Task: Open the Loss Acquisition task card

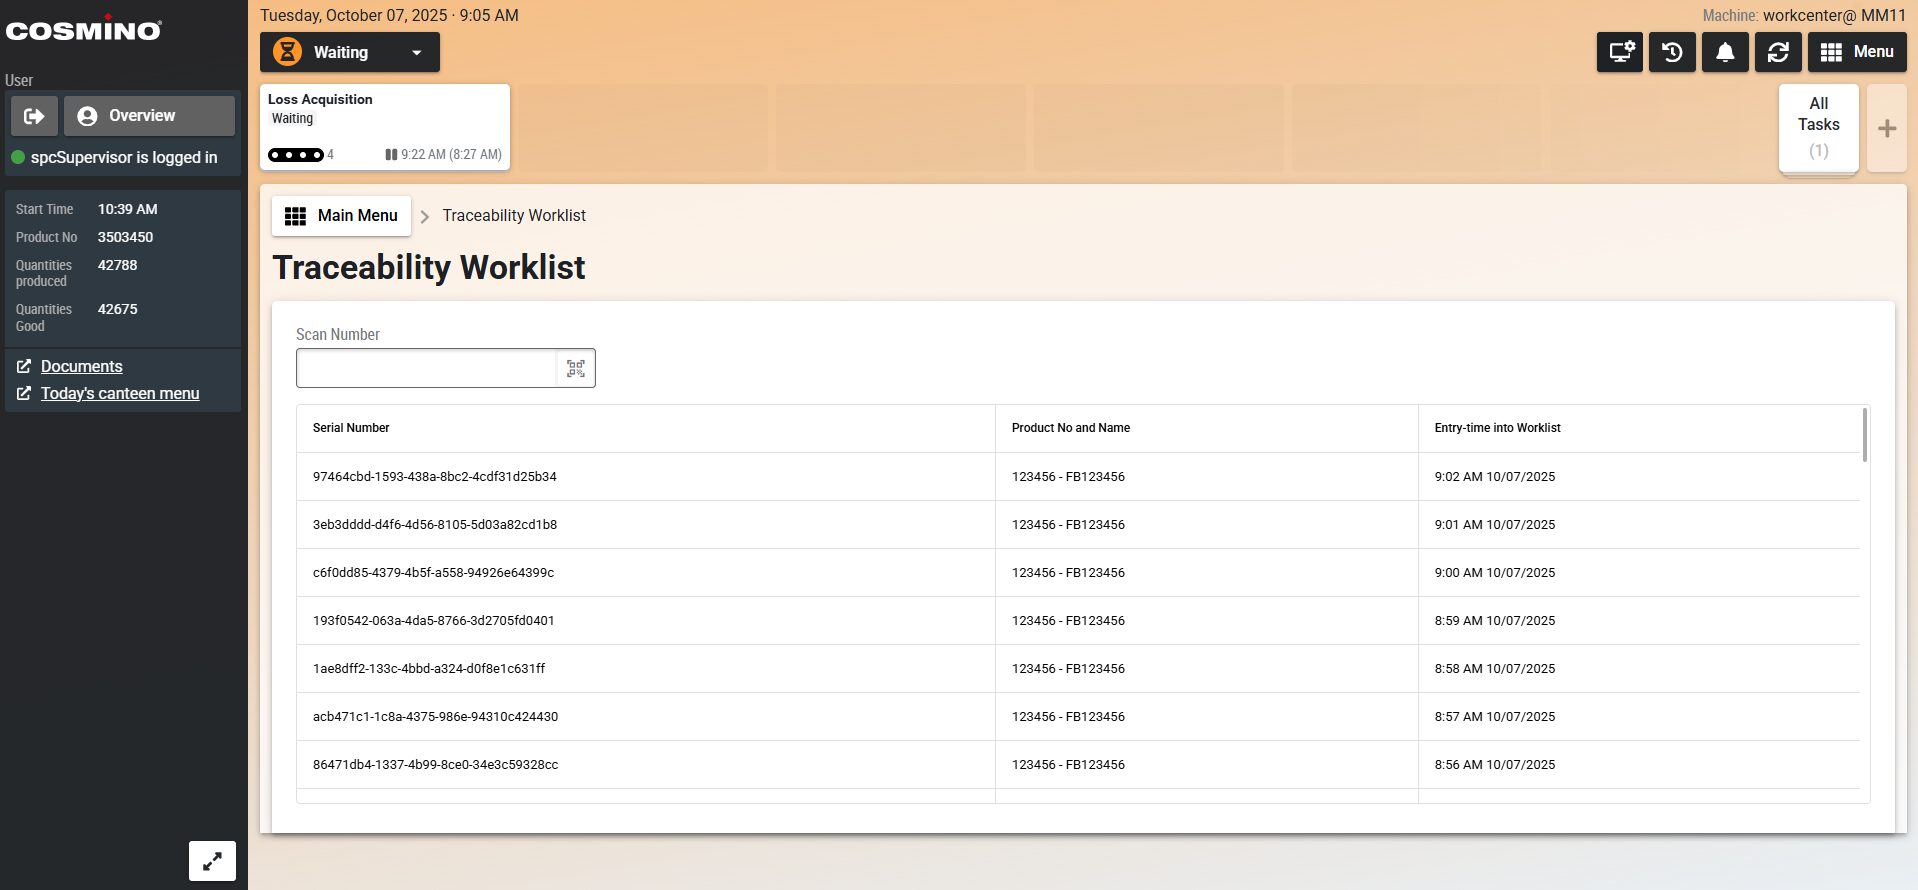Action: click(x=385, y=127)
